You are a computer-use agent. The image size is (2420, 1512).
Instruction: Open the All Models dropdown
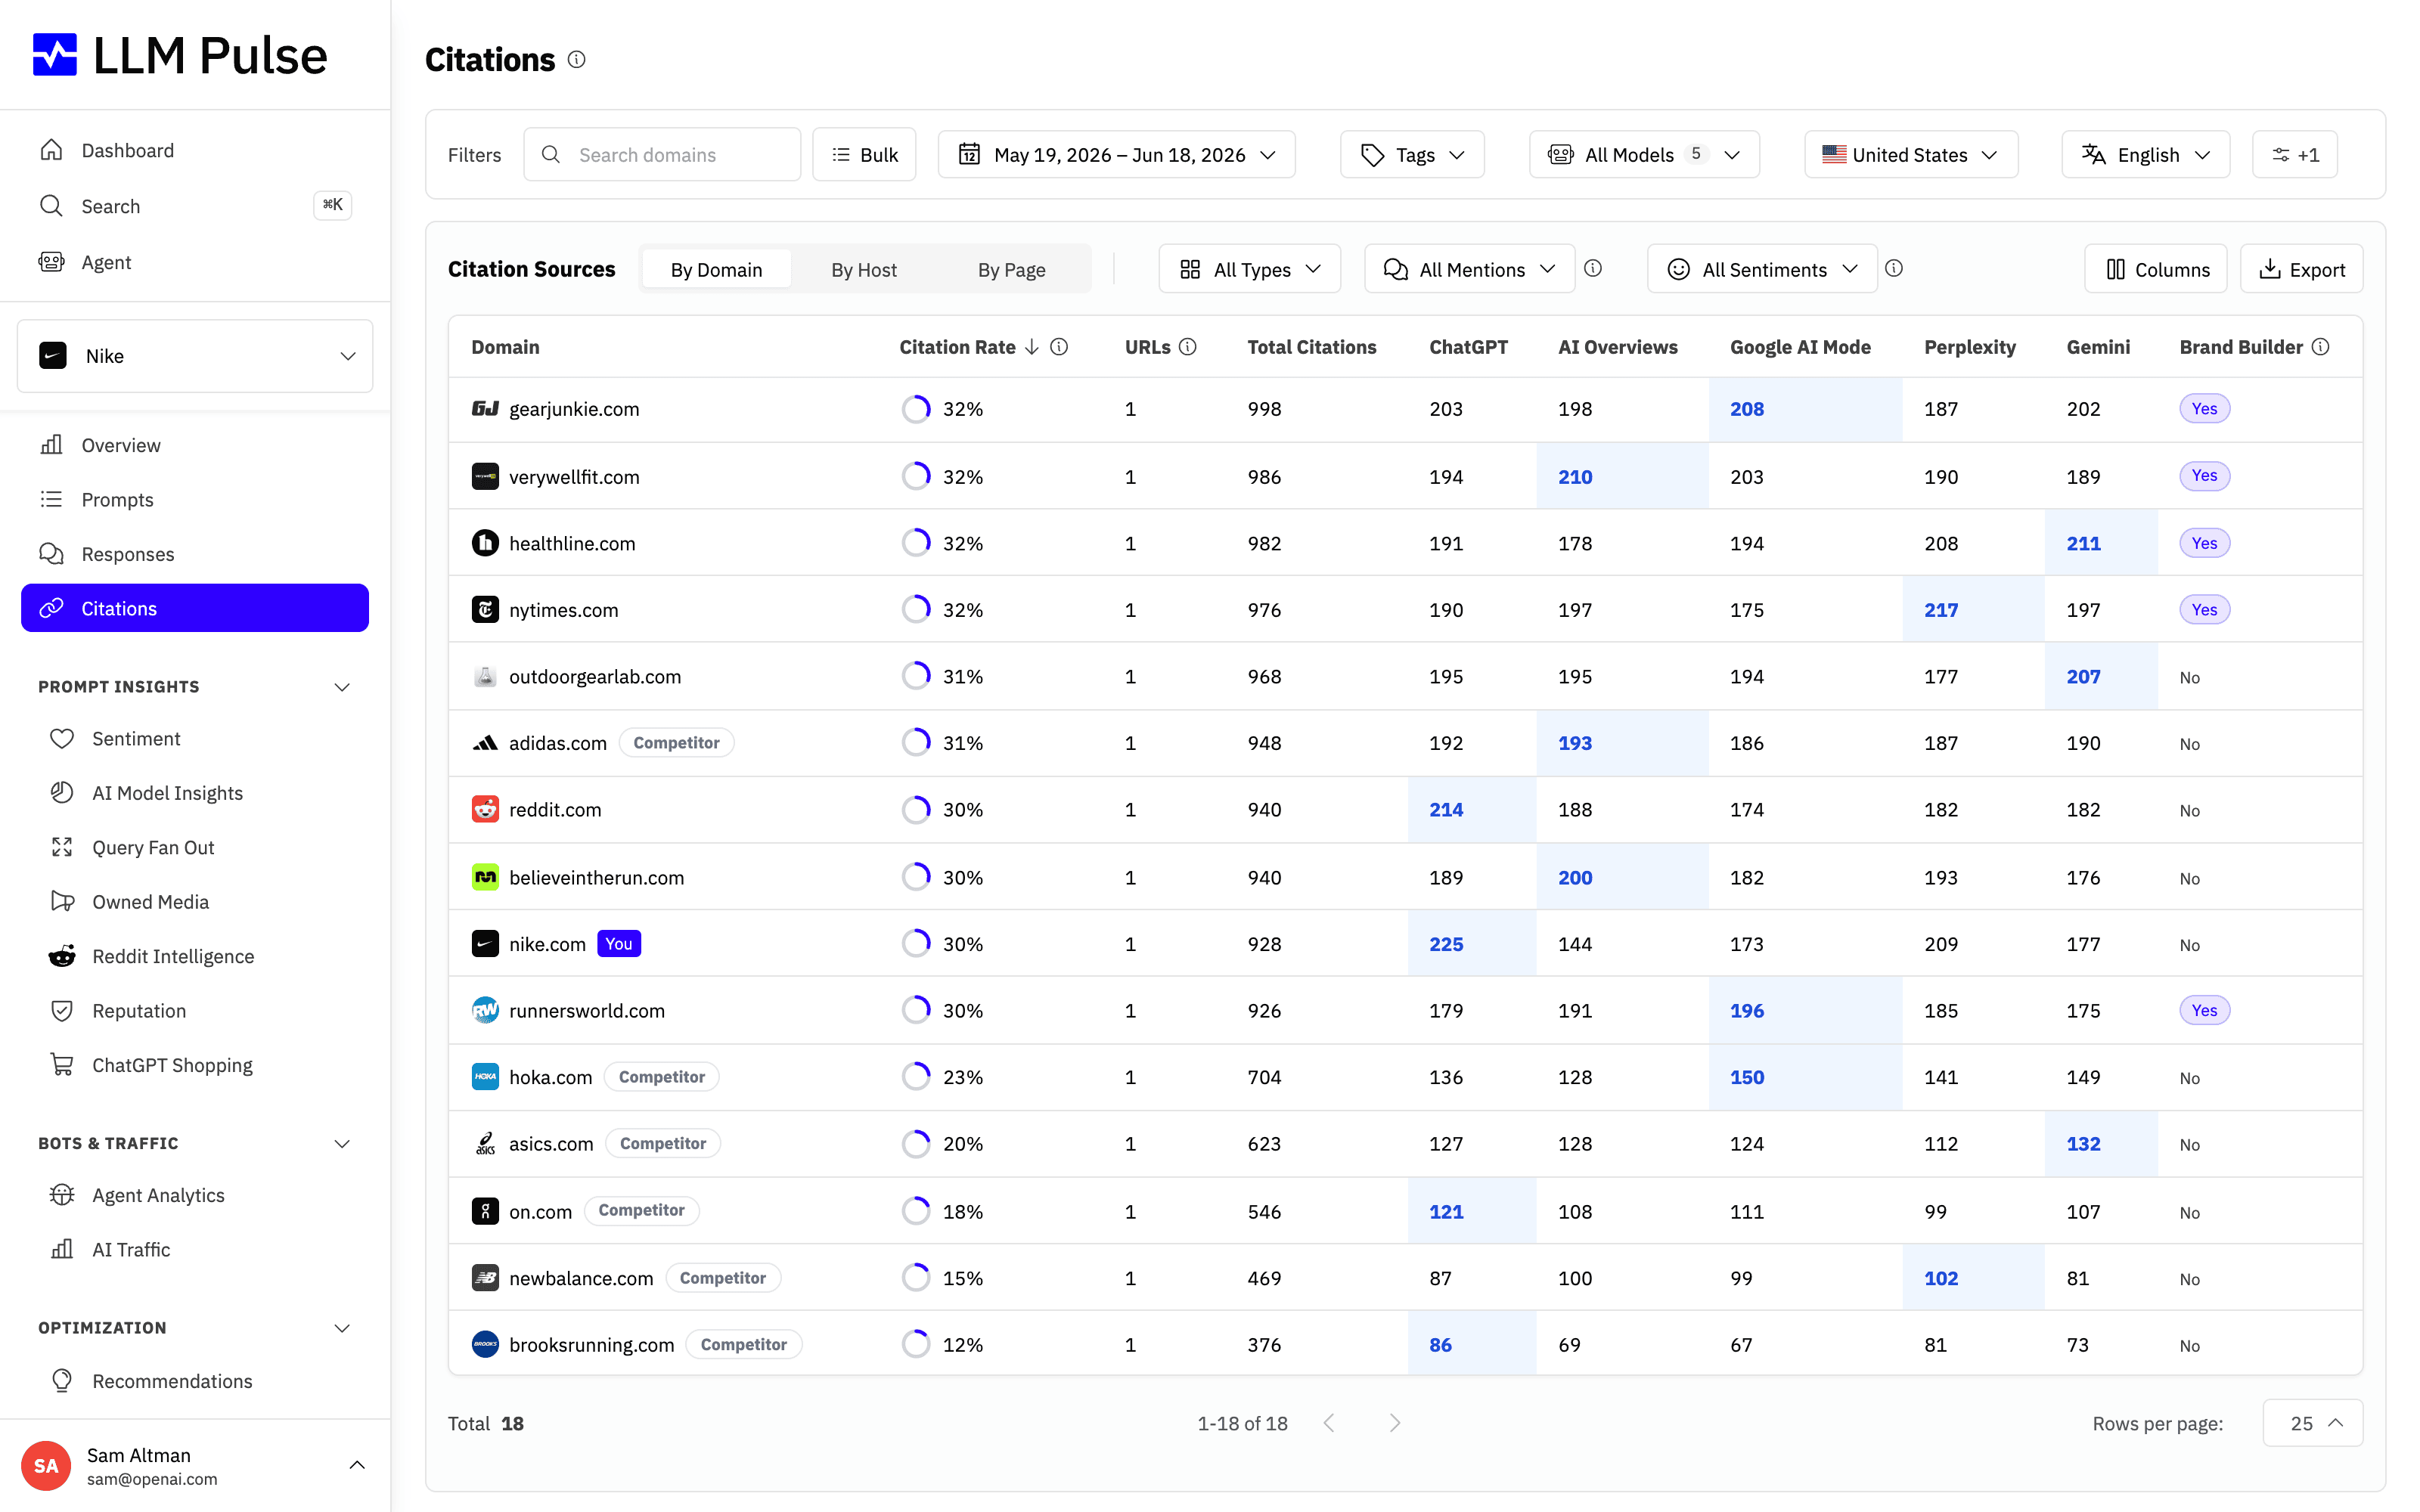point(1644,155)
